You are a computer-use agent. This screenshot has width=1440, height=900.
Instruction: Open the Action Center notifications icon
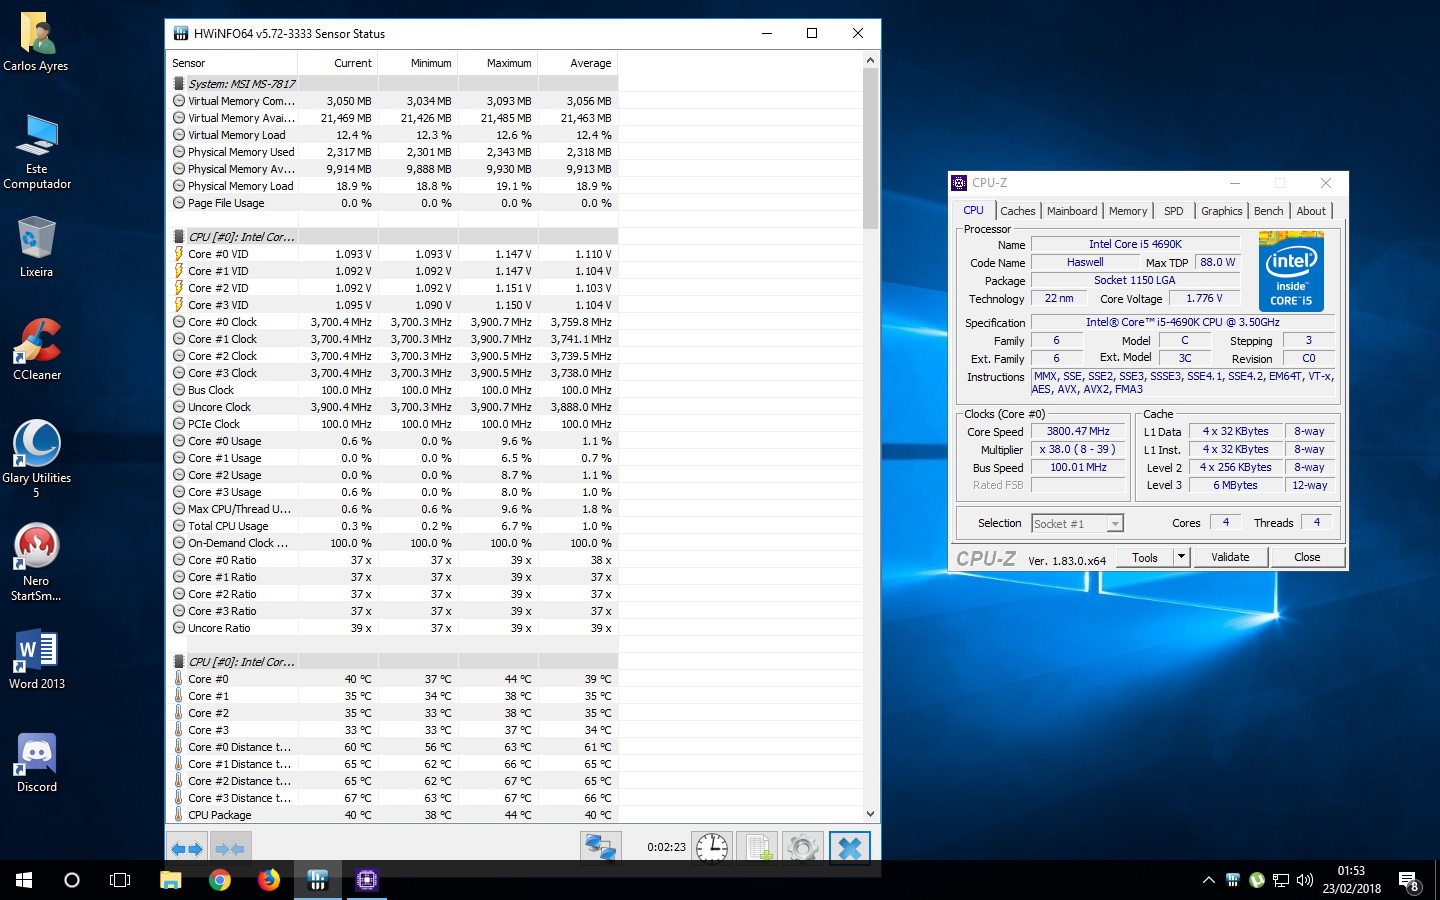[x=1409, y=881]
